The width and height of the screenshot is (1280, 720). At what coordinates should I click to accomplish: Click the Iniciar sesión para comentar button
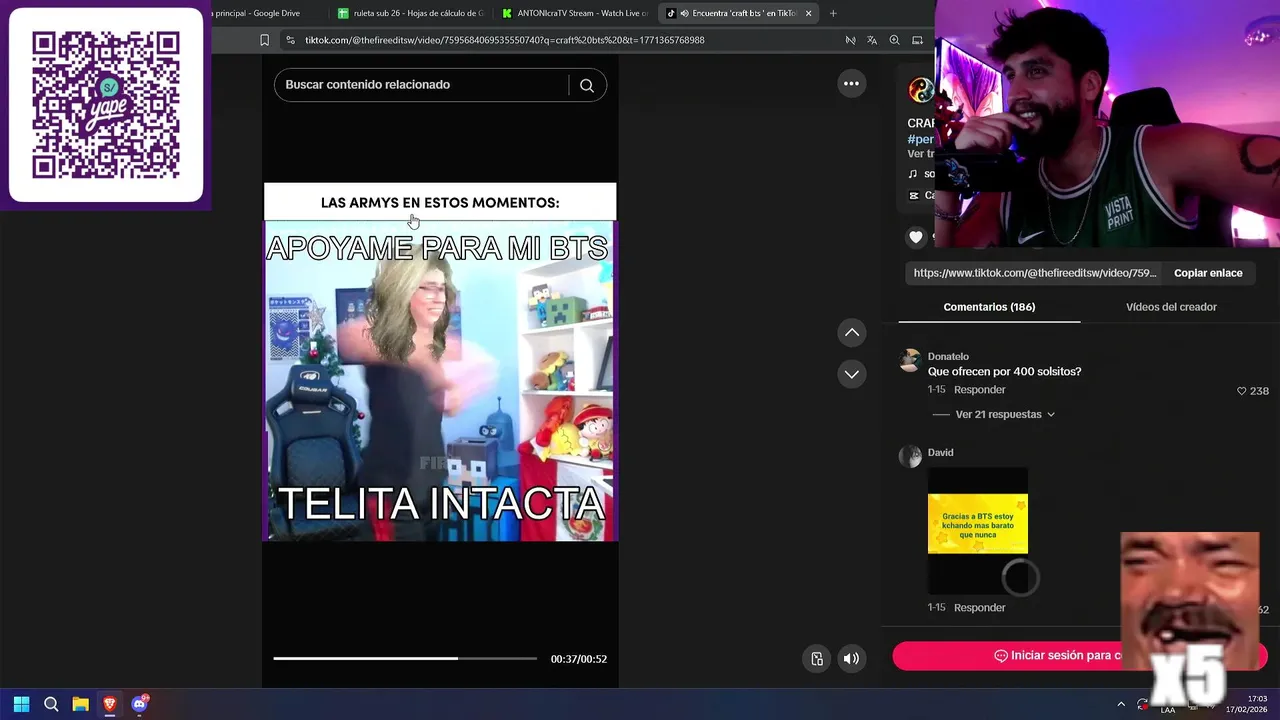[x=1080, y=656]
